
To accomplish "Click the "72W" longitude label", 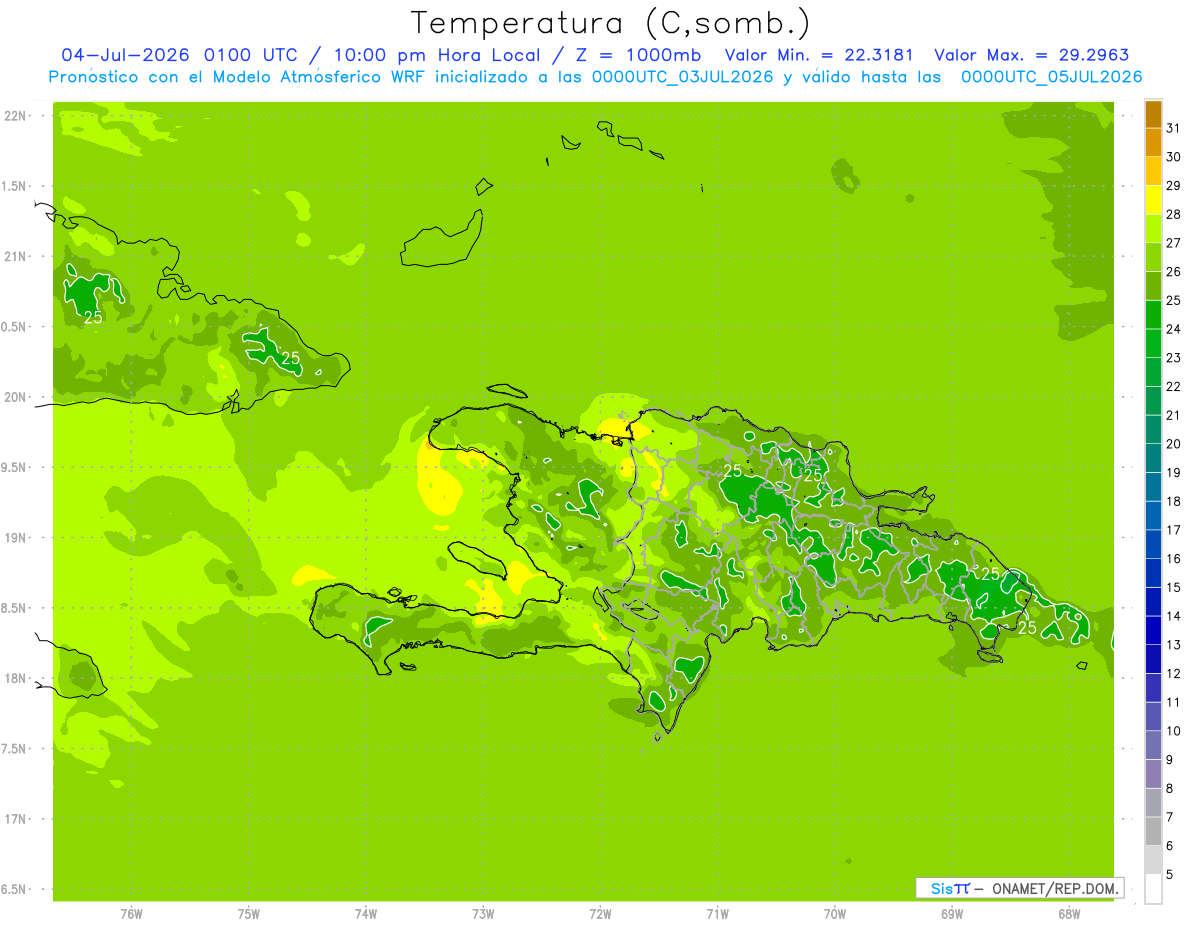I will (x=600, y=914).
